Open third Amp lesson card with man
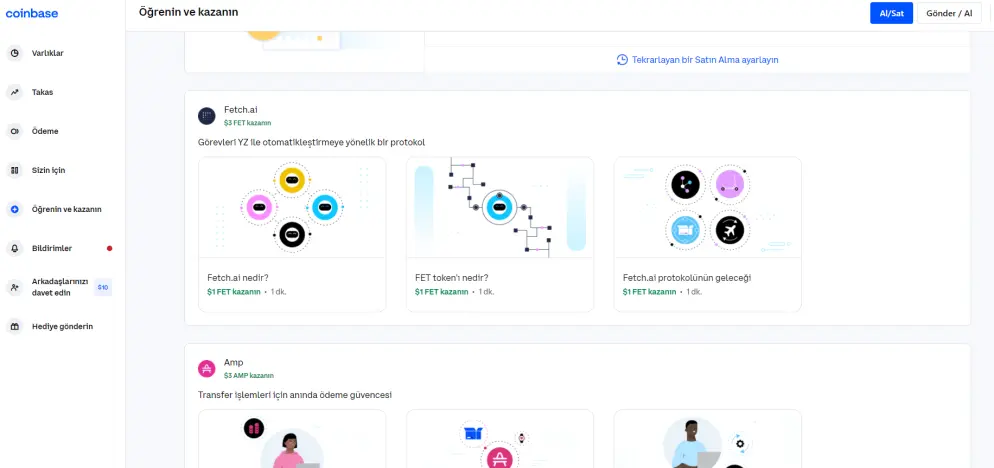This screenshot has width=994, height=468. (x=707, y=439)
